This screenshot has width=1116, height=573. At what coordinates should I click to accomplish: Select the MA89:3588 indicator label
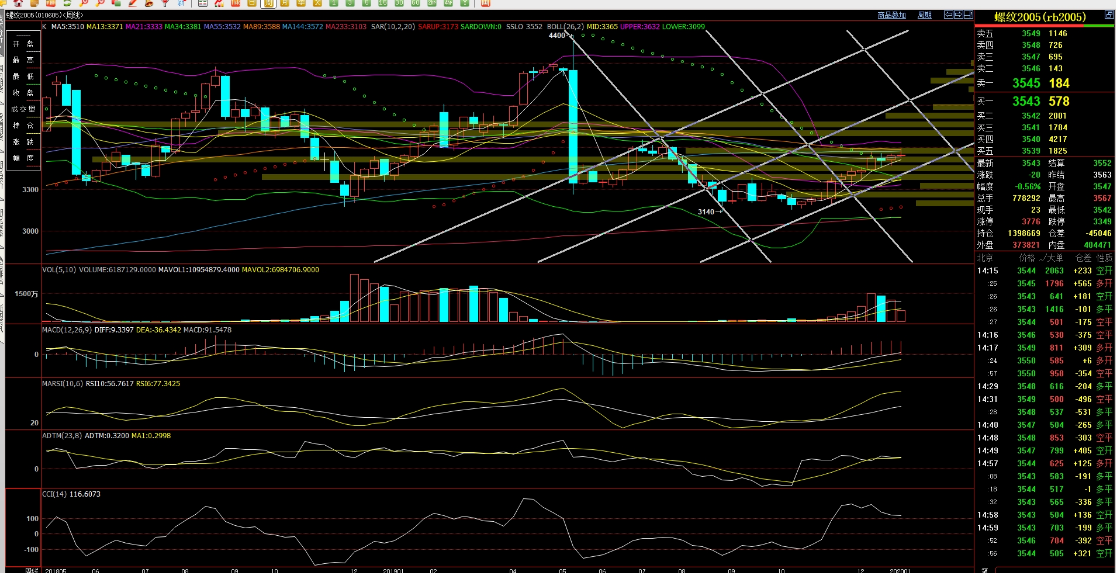[x=261, y=26]
